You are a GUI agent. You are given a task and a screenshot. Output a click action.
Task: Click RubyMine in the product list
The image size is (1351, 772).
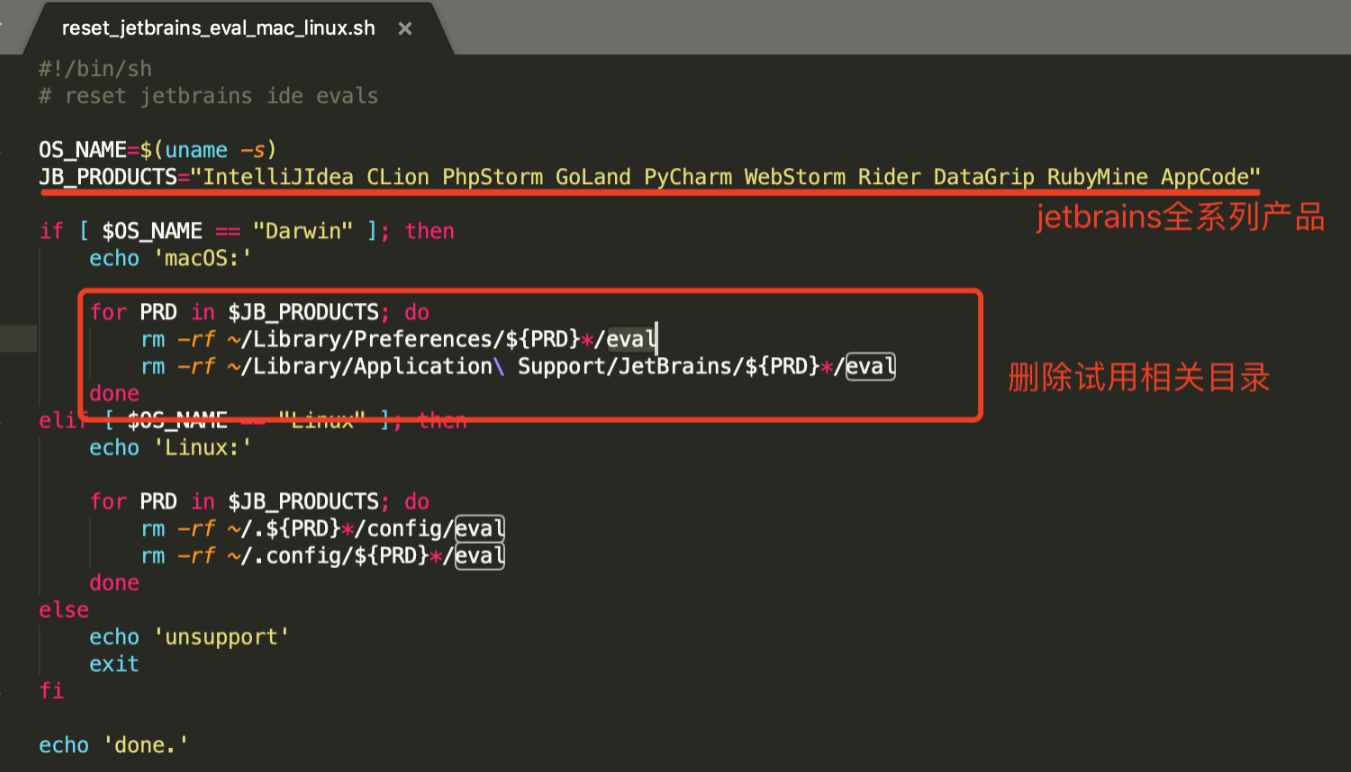pos(1097,177)
